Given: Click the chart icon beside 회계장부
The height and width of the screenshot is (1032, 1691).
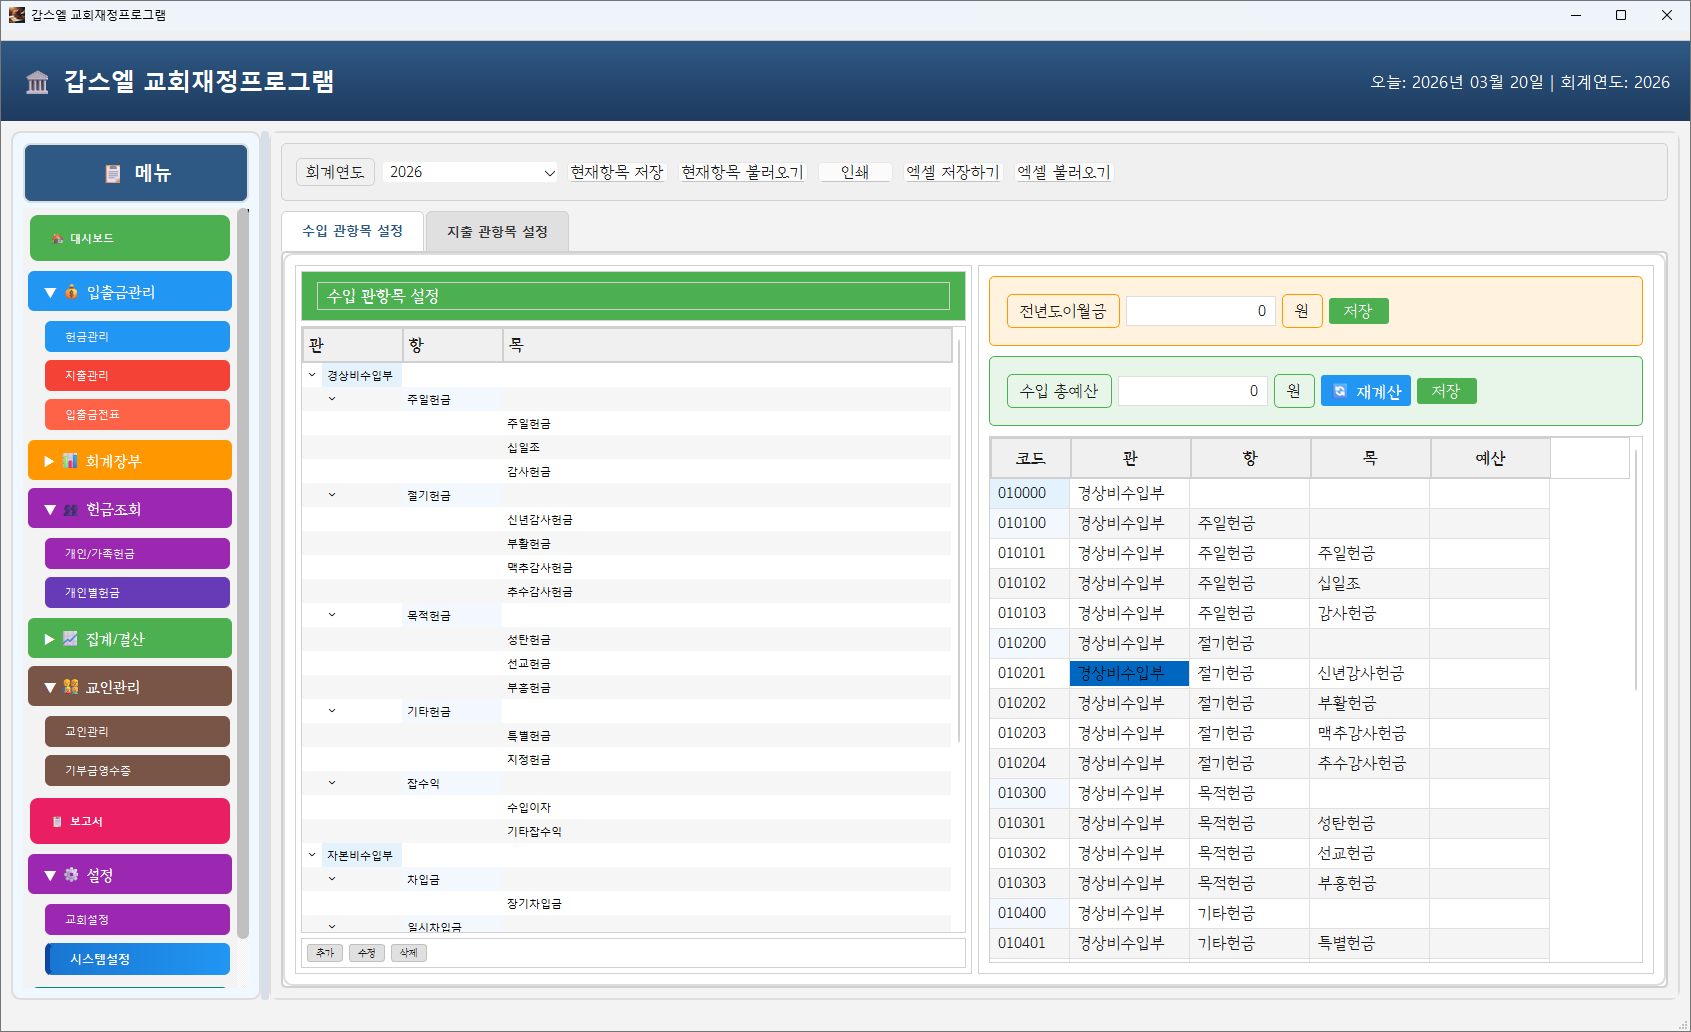Looking at the screenshot, I should pos(71,461).
